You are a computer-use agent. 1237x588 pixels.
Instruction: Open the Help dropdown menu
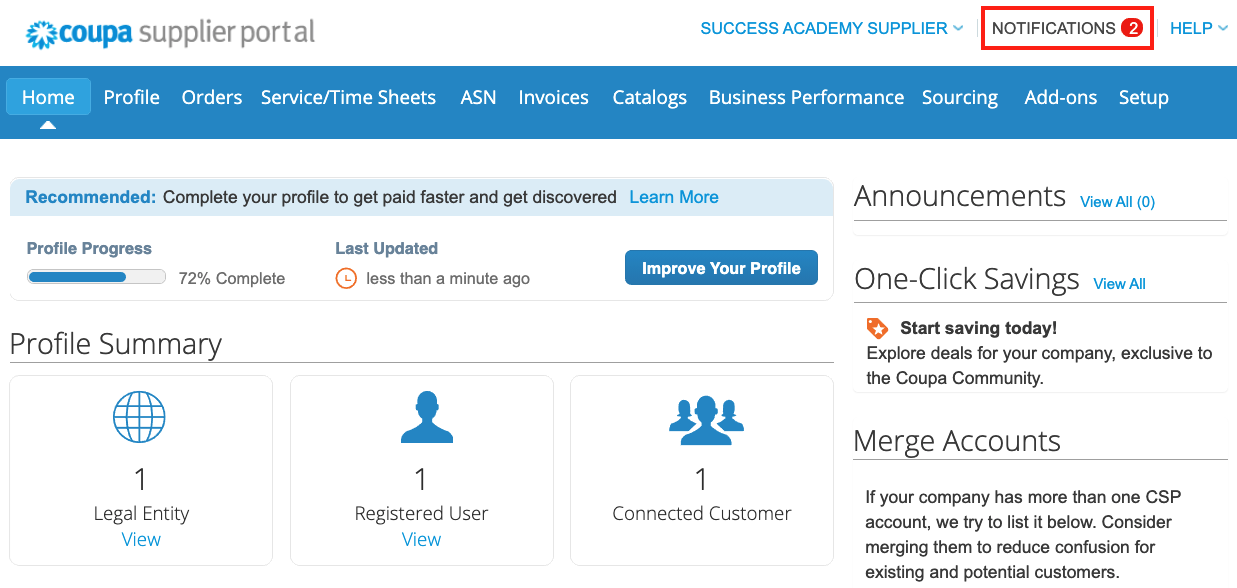pyautogui.click(x=1198, y=28)
